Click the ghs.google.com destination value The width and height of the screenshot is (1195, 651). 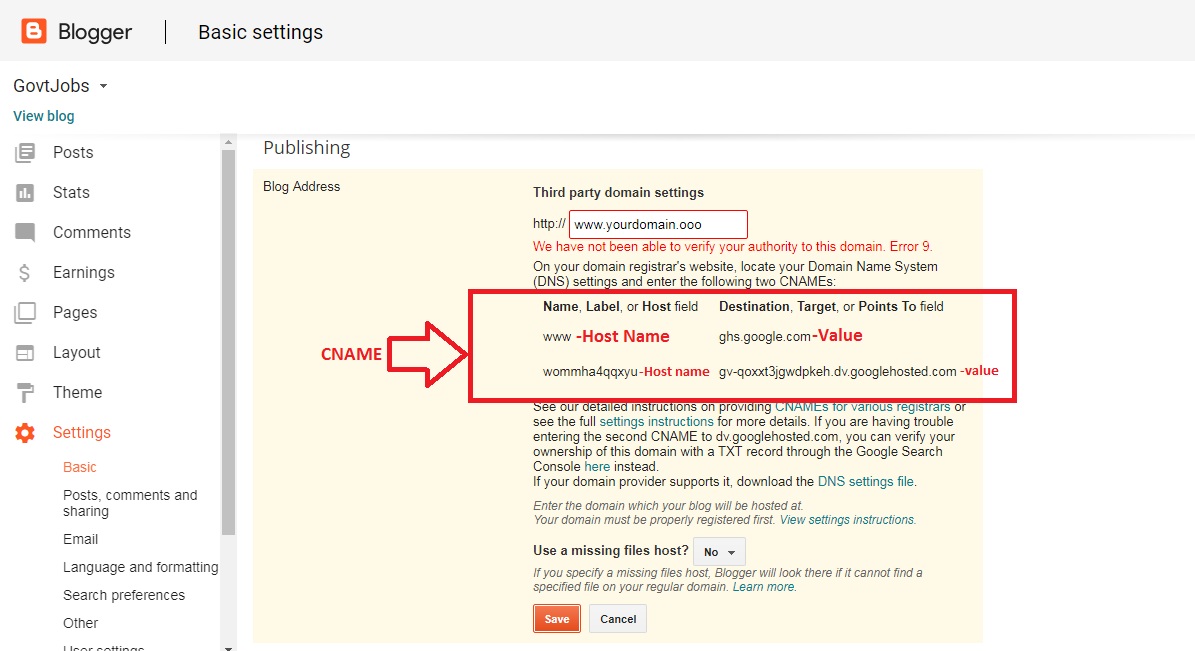point(764,337)
